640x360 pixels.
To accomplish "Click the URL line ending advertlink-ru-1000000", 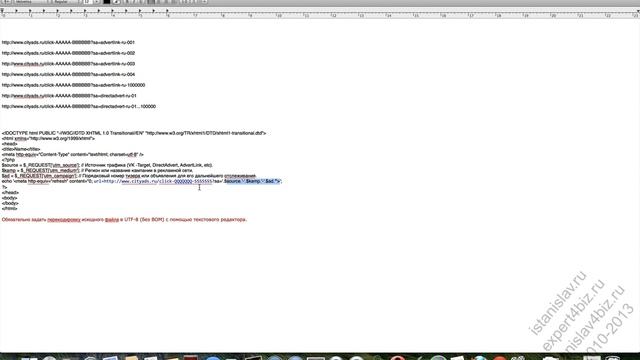I will click(x=73, y=85).
